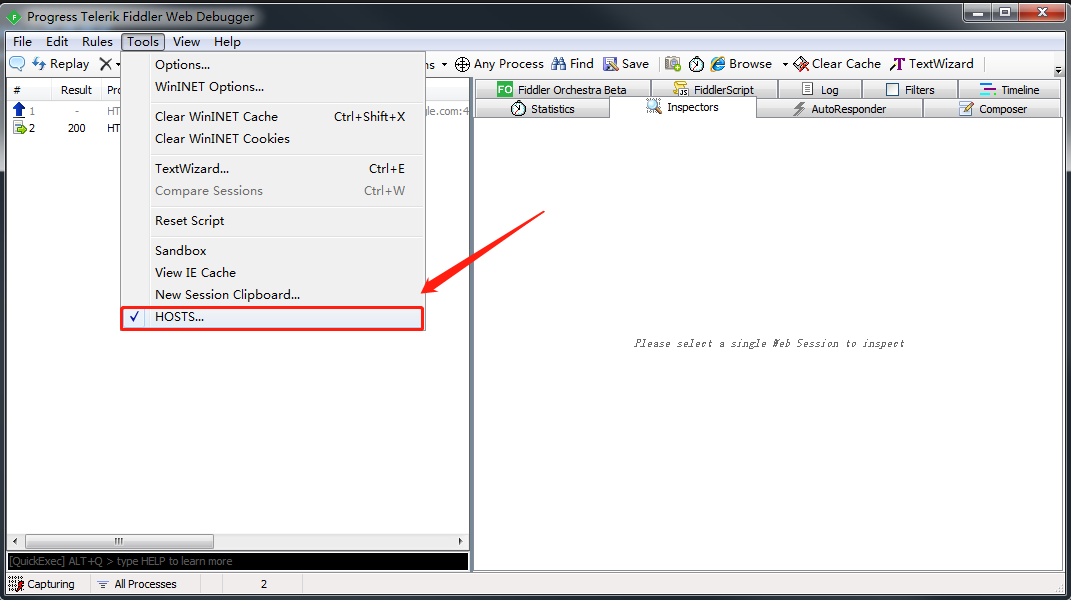Screen dimensions: 1071x600
Task: Click the Find binoculars icon
Action: (559, 64)
